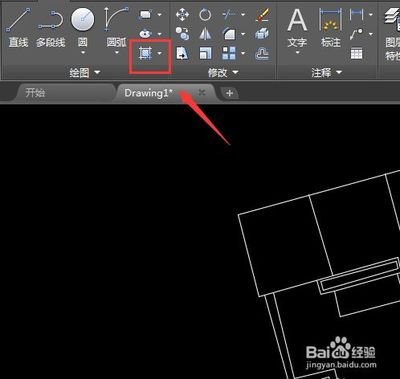
Task: Close the Drawing1* tab
Action: pyautogui.click(x=202, y=92)
